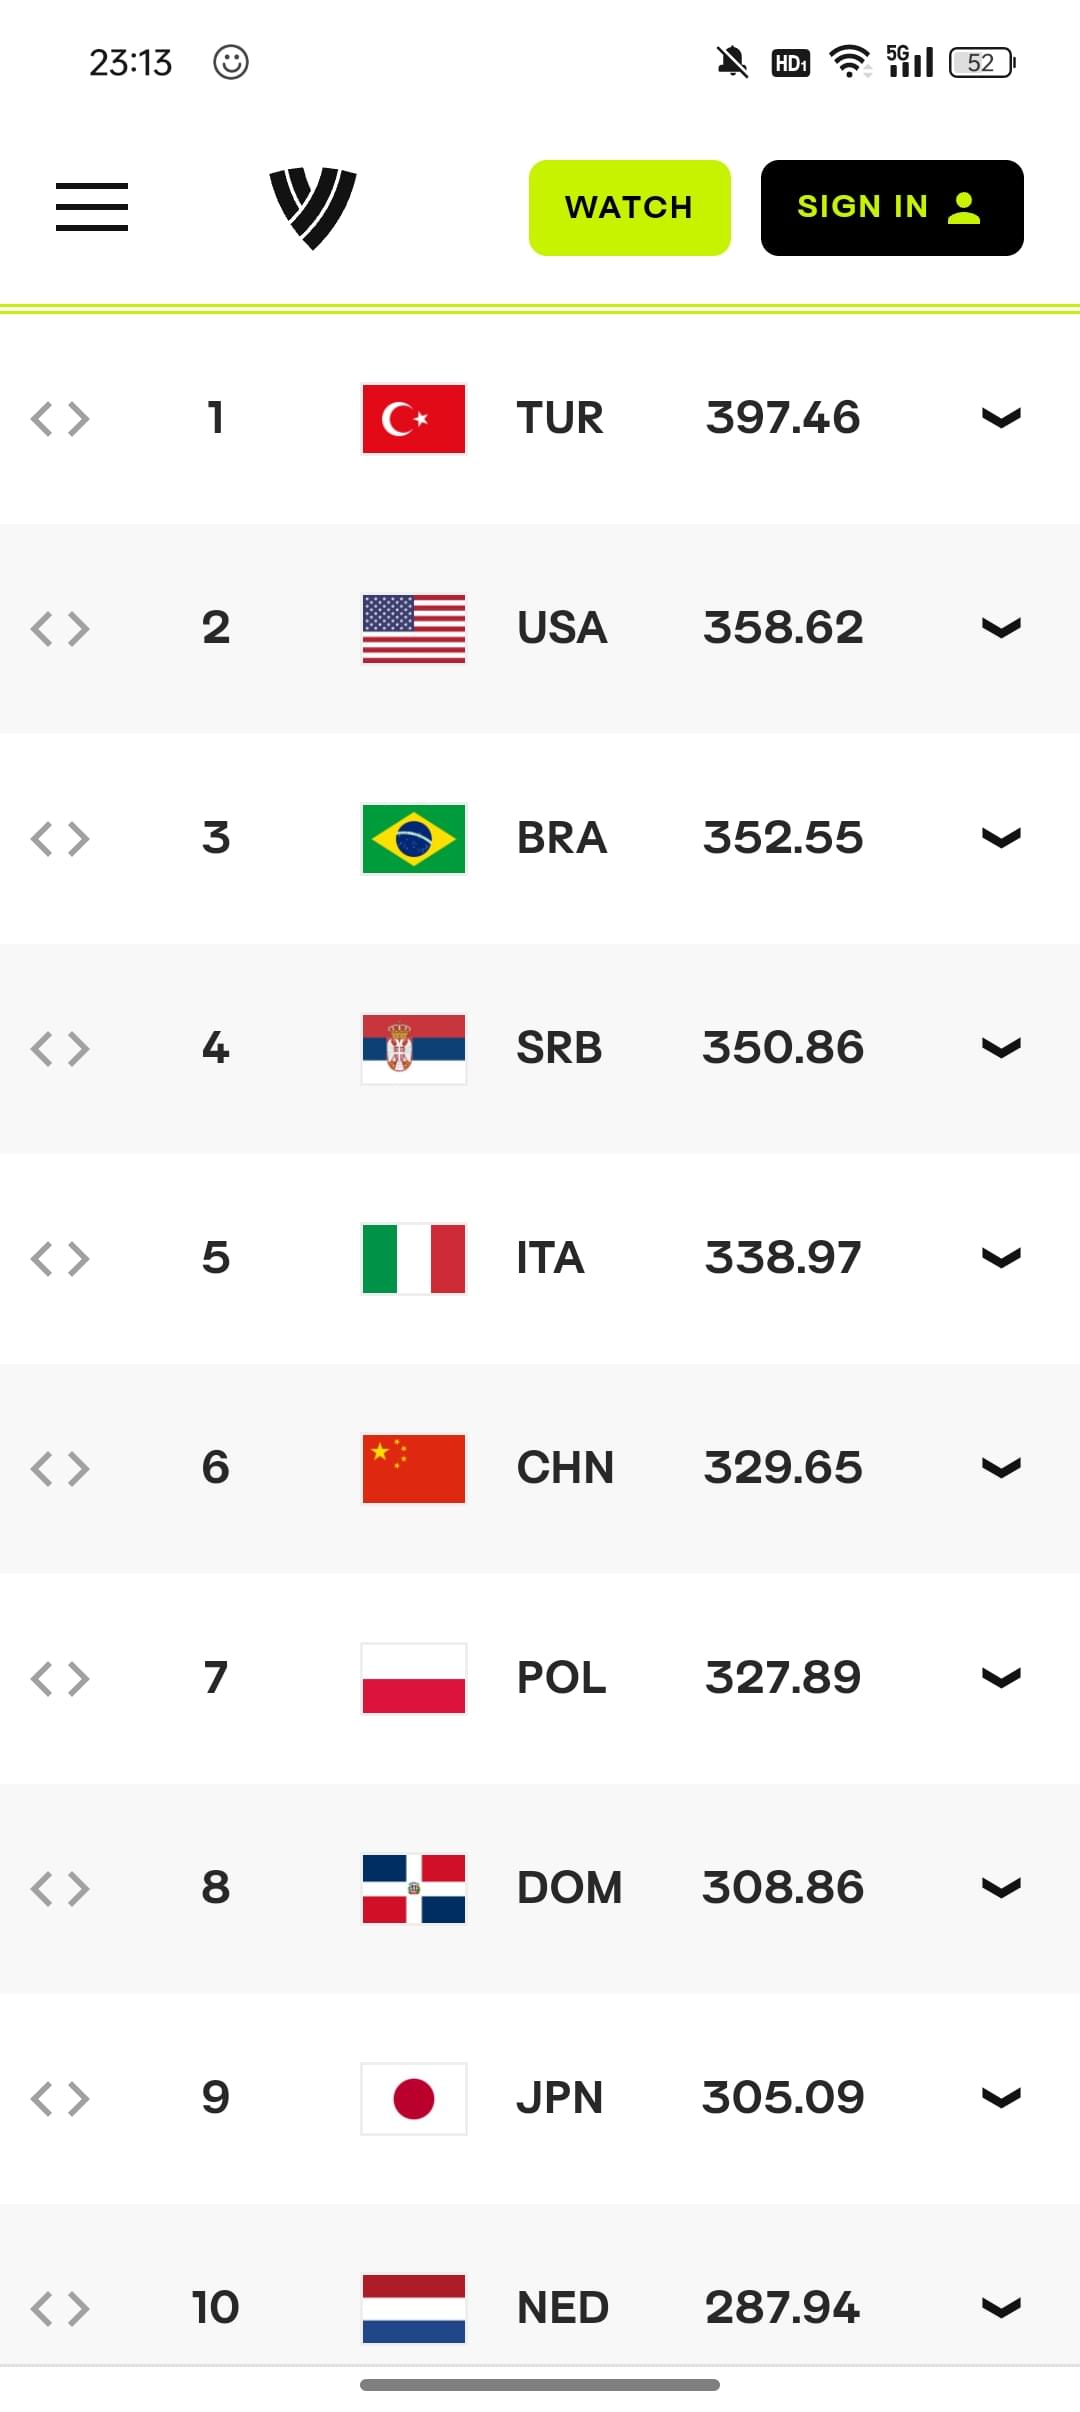Tap the Turkey flag icon
Screen dimensions: 1080x2412
pos(414,419)
